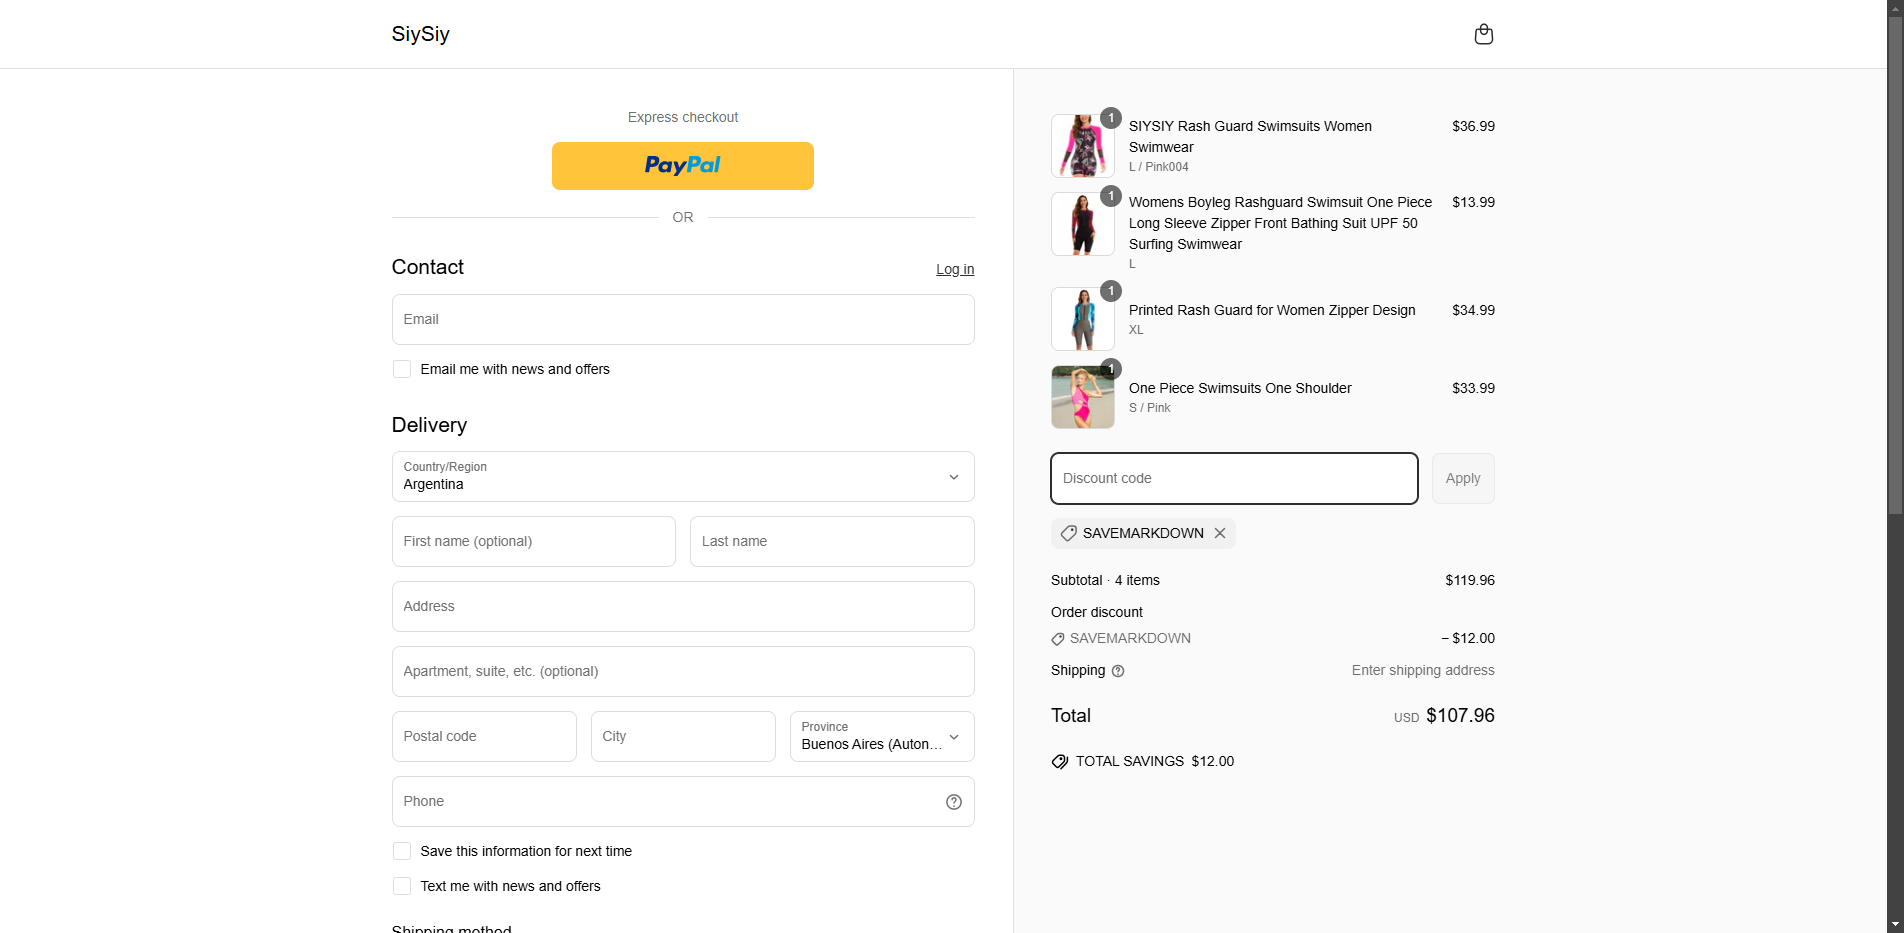
Task: Enable Email me with news and offers
Action: pyautogui.click(x=402, y=369)
